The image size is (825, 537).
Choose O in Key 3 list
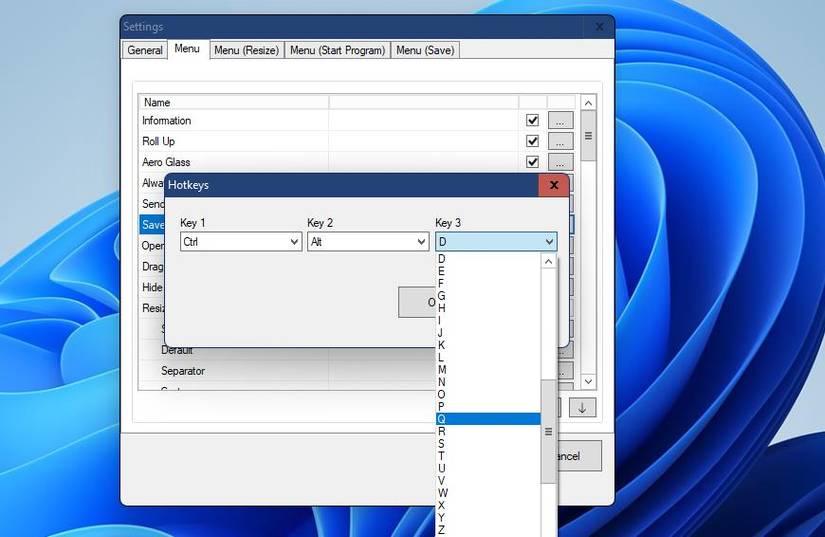[x=489, y=394]
